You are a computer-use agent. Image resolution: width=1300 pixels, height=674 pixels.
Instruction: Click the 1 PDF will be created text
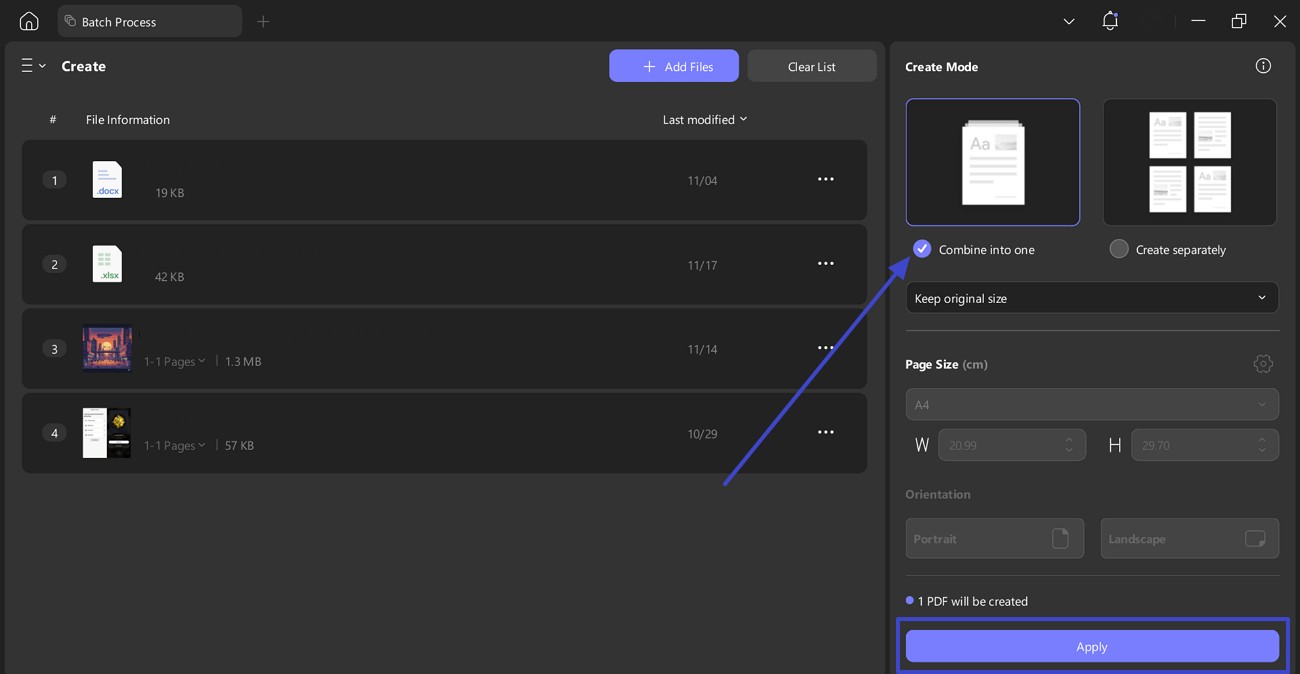coord(973,601)
